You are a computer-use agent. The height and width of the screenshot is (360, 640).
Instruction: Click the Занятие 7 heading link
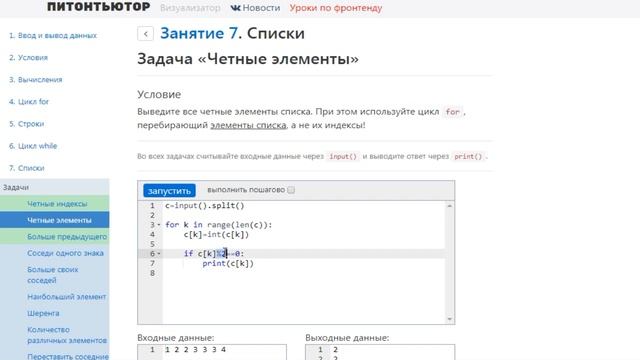[199, 33]
